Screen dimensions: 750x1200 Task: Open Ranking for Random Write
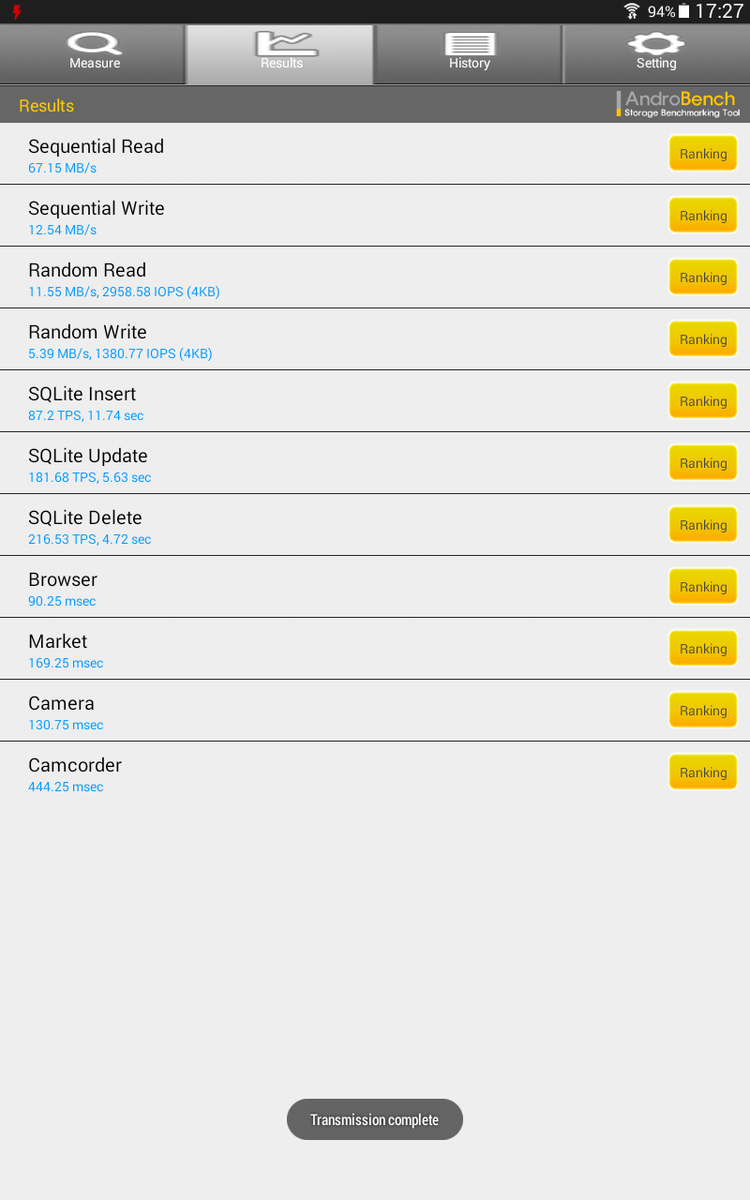click(x=703, y=340)
